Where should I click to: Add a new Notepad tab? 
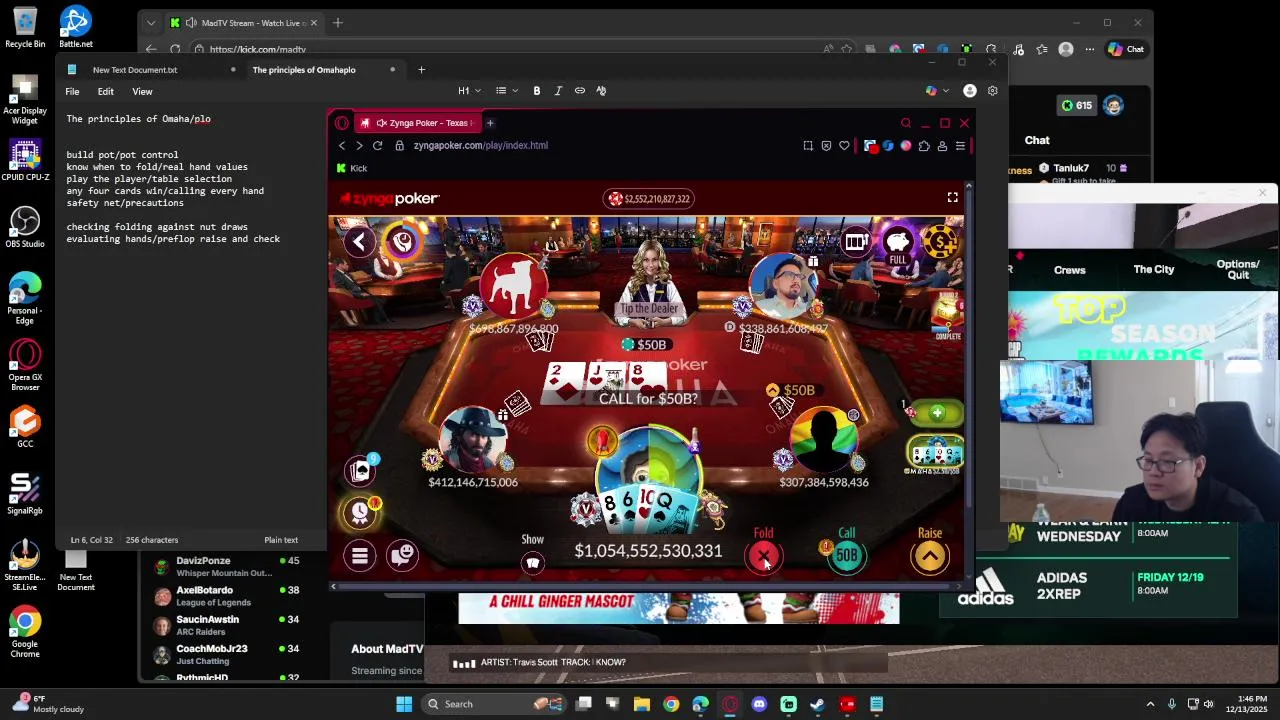coord(421,70)
